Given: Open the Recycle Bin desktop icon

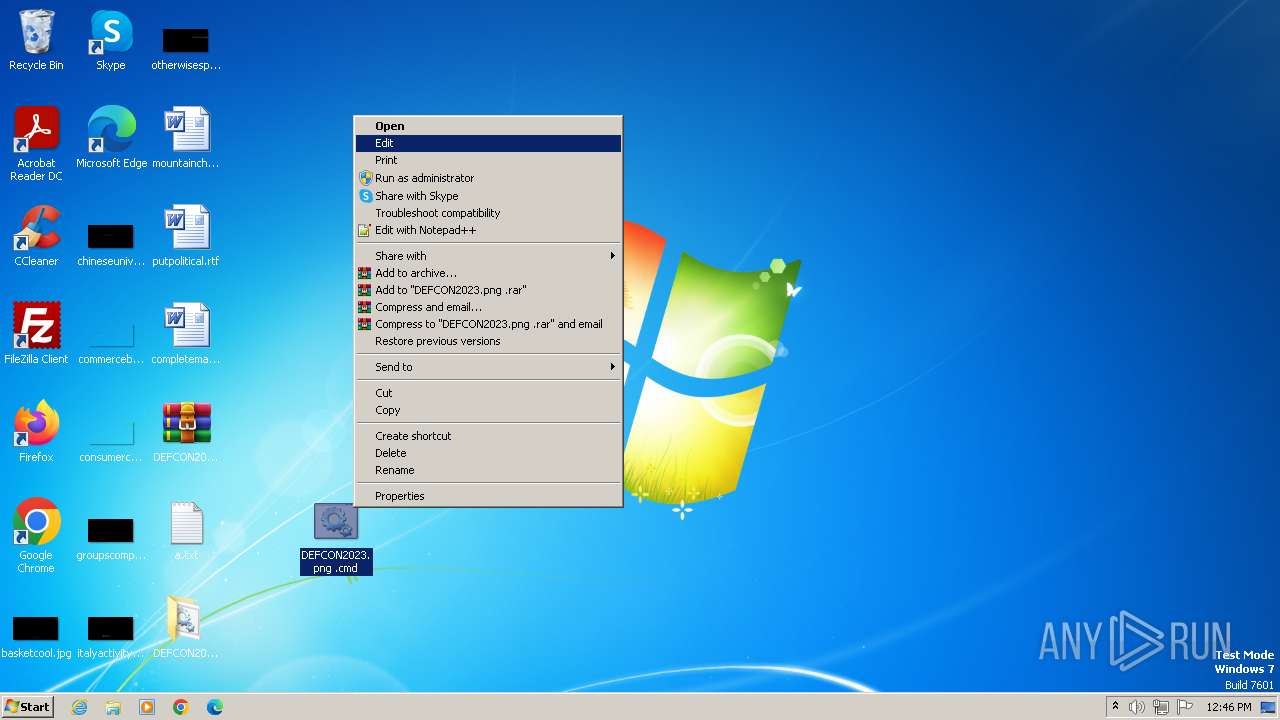Looking at the screenshot, I should [36, 40].
